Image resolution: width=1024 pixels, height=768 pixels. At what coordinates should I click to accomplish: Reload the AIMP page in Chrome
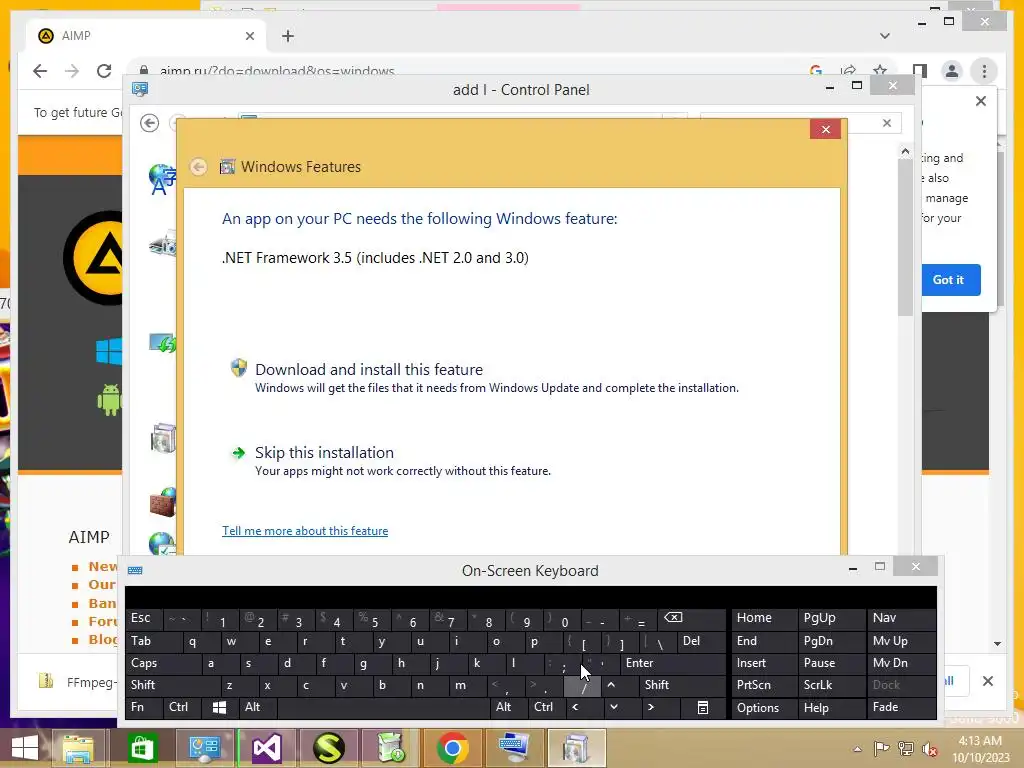pos(104,71)
